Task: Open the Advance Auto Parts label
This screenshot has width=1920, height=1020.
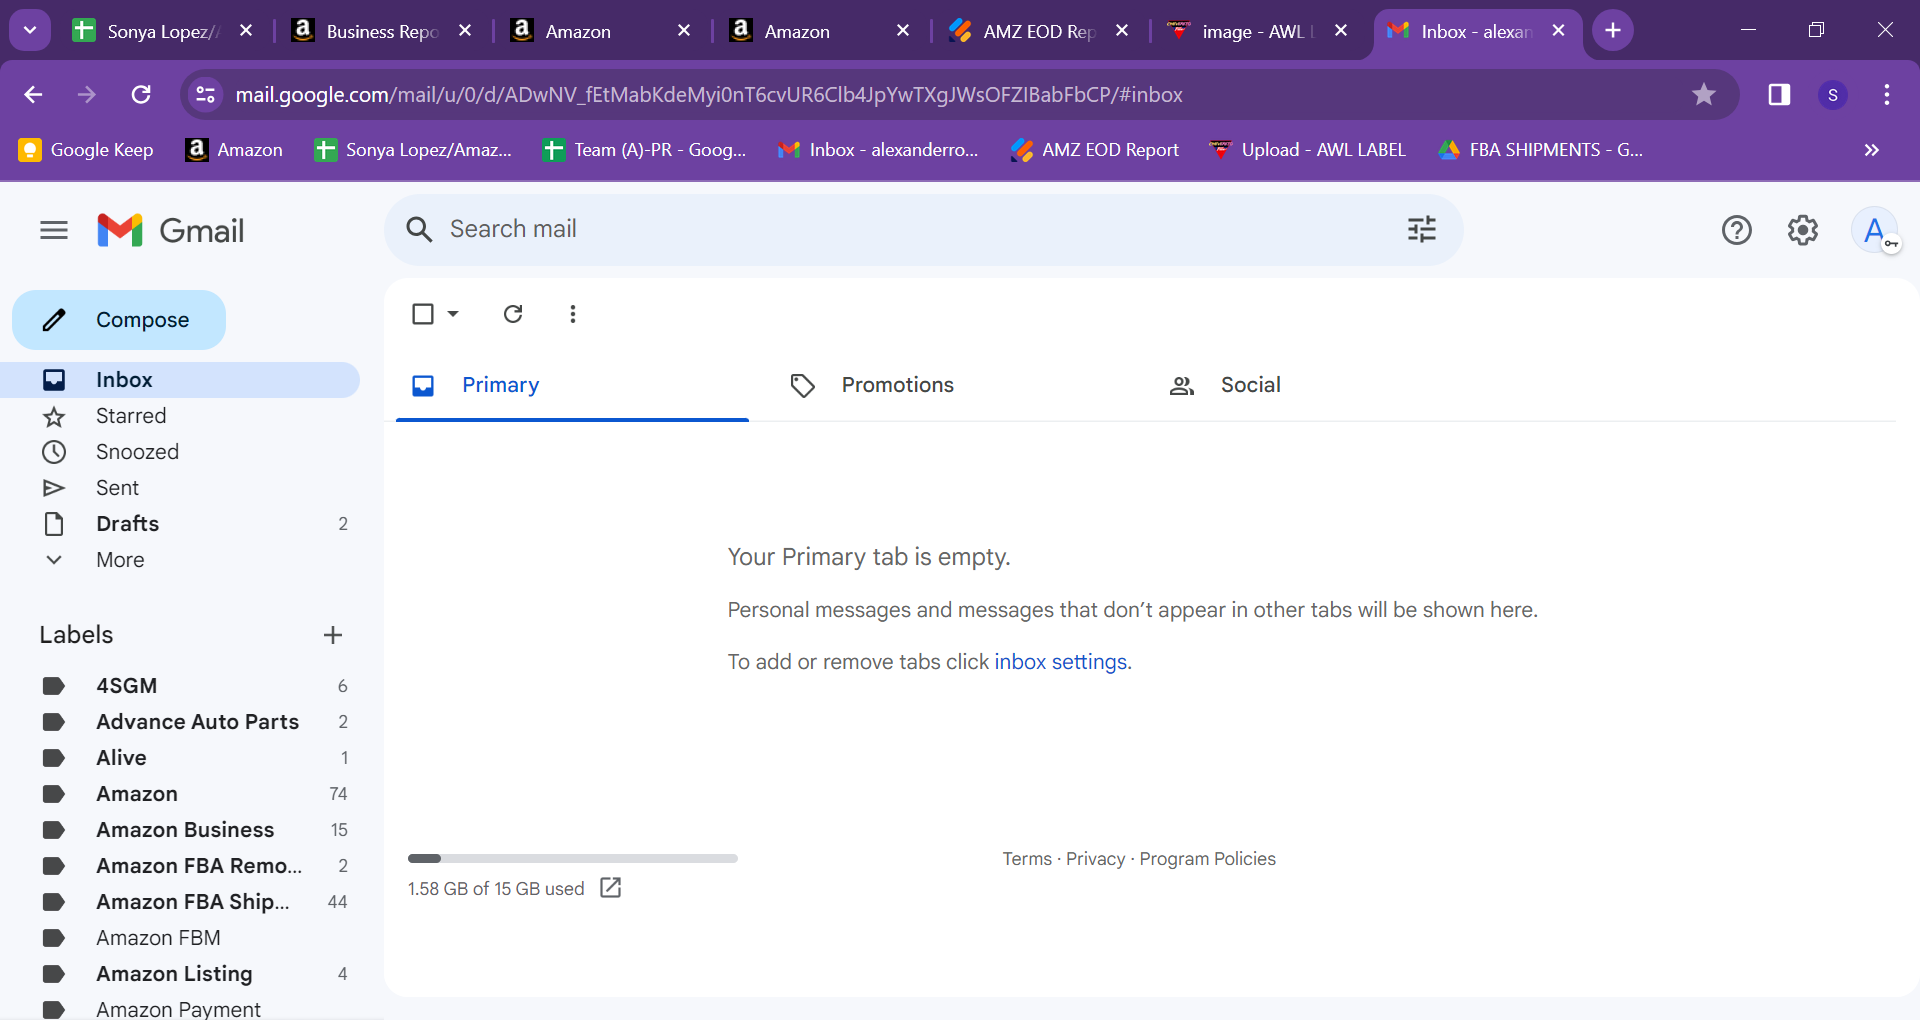Action: (x=180, y=722)
